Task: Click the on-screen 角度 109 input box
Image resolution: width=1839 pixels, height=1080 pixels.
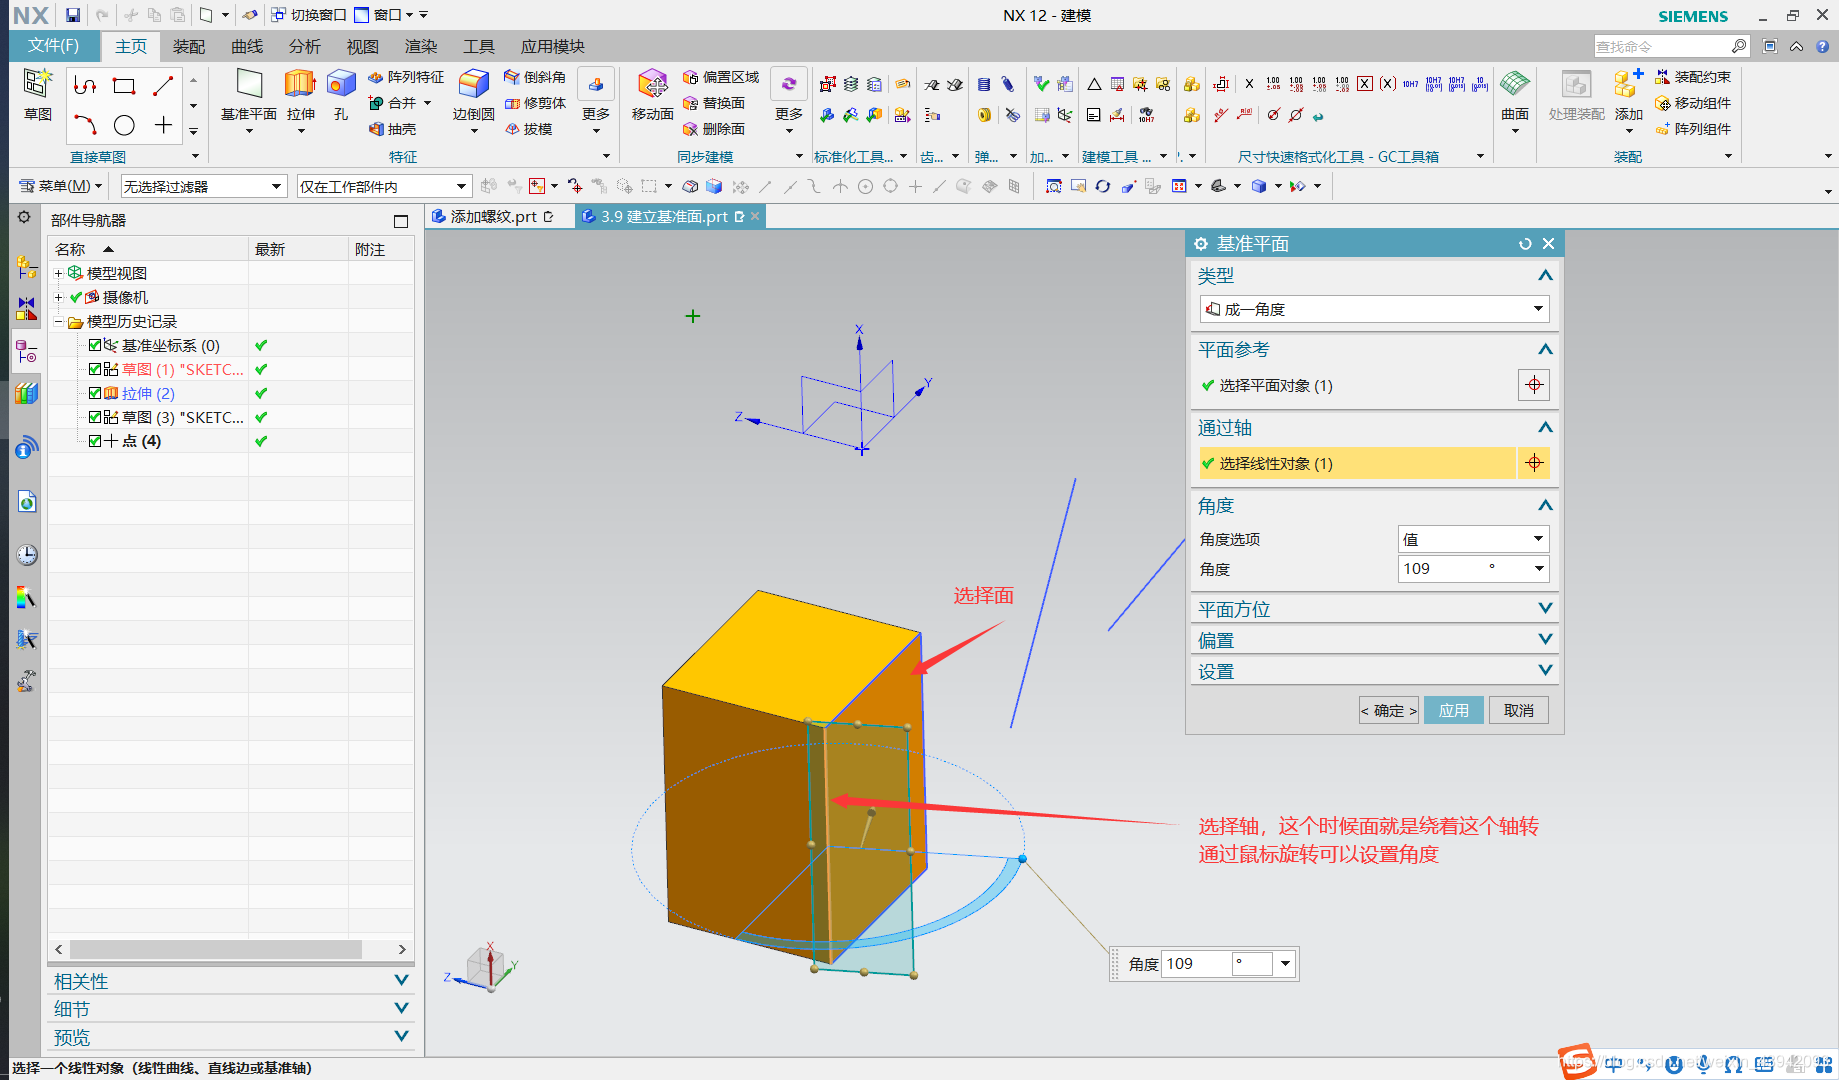Action: [1196, 964]
